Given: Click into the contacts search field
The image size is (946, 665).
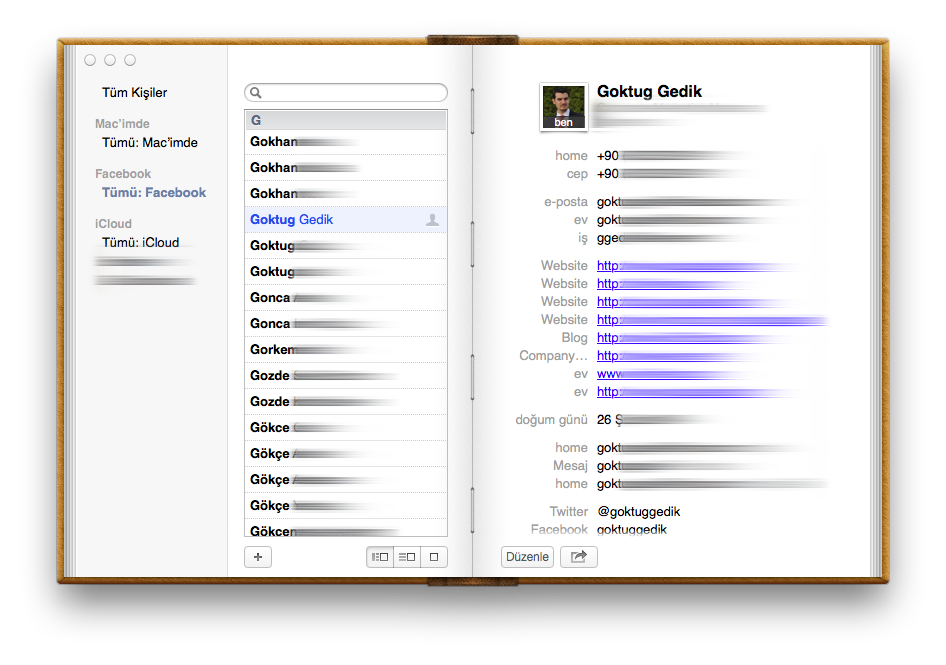Looking at the screenshot, I should (350, 93).
